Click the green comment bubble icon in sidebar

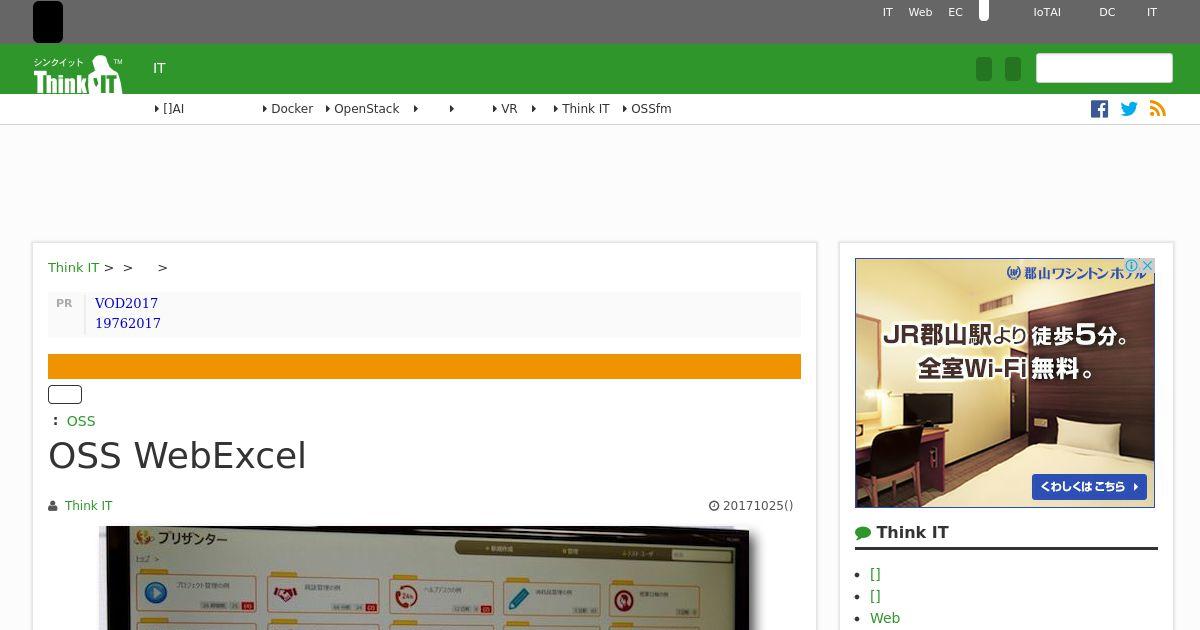(863, 533)
